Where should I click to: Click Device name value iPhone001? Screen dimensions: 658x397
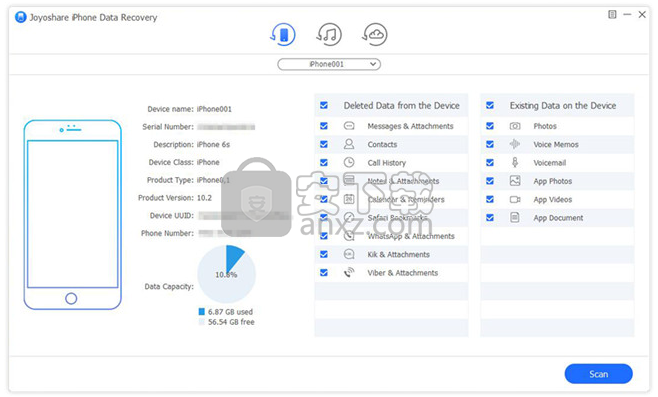click(214, 109)
